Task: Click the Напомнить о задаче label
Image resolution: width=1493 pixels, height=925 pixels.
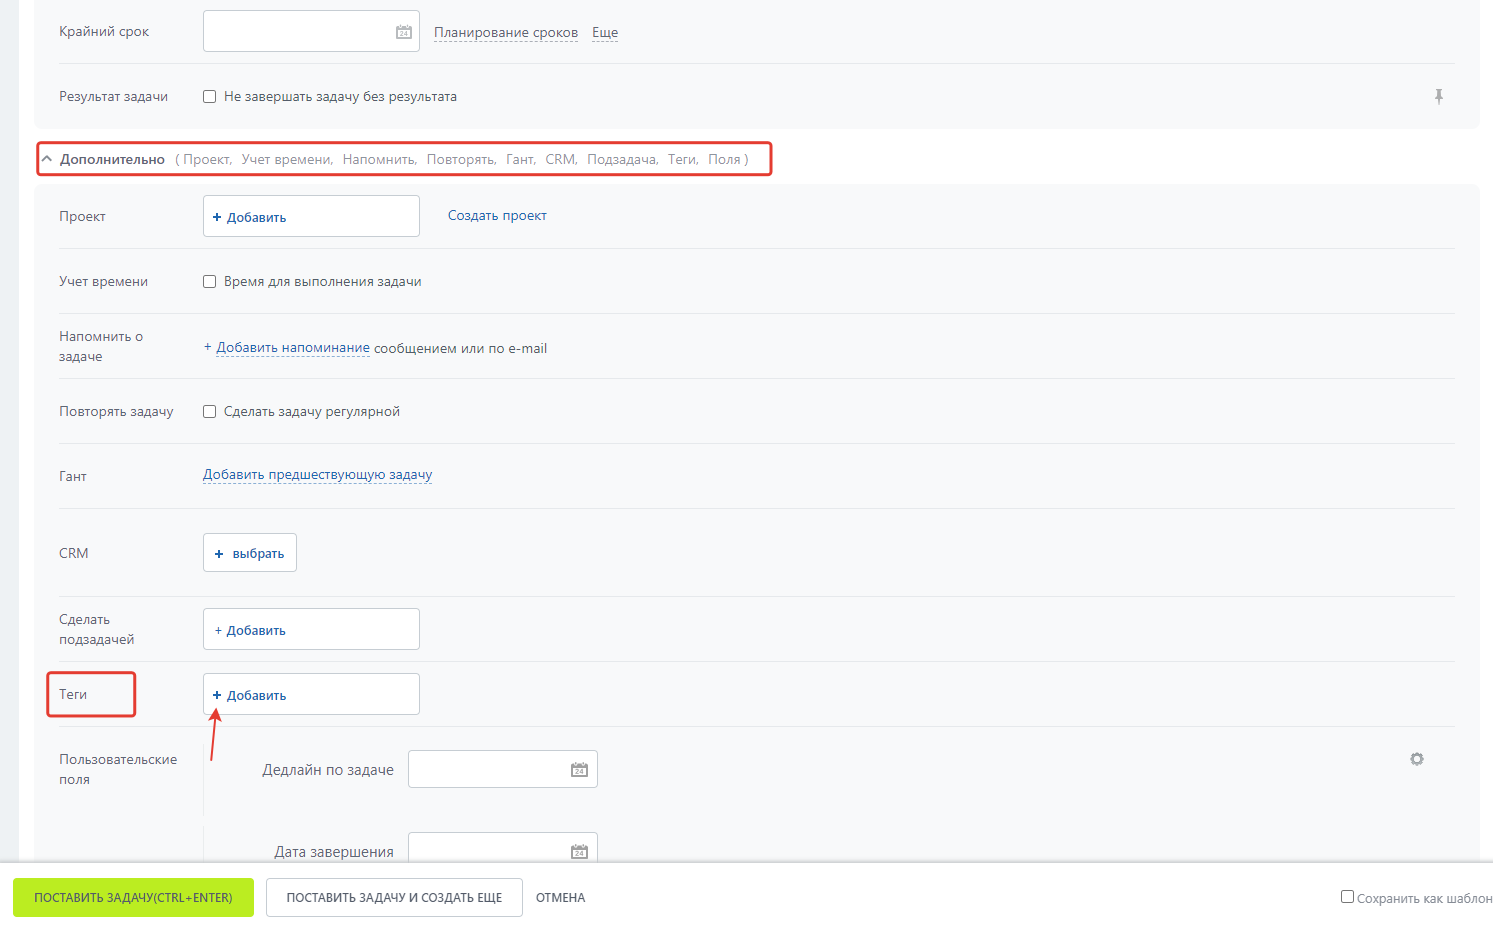Action: click(x=101, y=346)
